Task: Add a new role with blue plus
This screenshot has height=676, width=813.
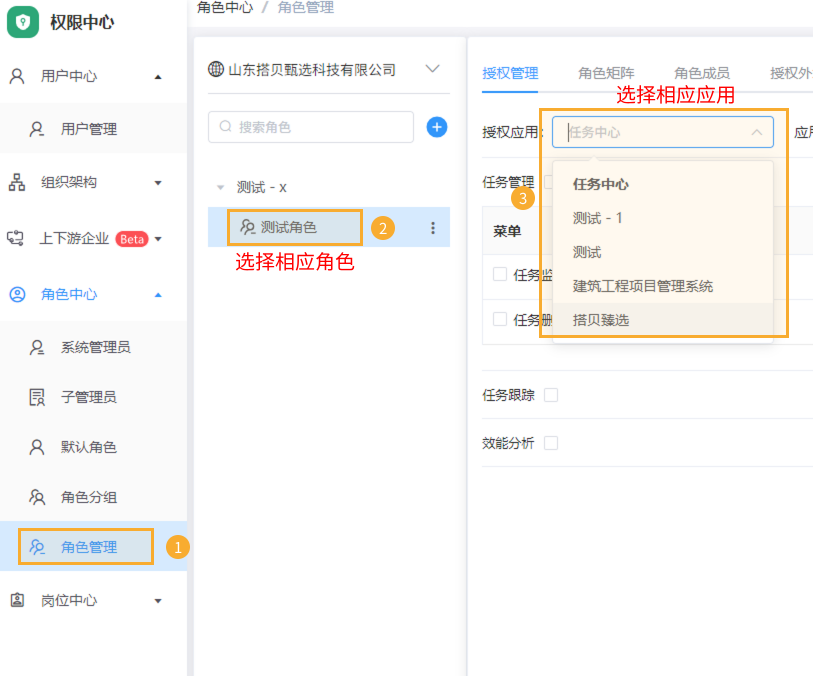Action: click(x=437, y=127)
